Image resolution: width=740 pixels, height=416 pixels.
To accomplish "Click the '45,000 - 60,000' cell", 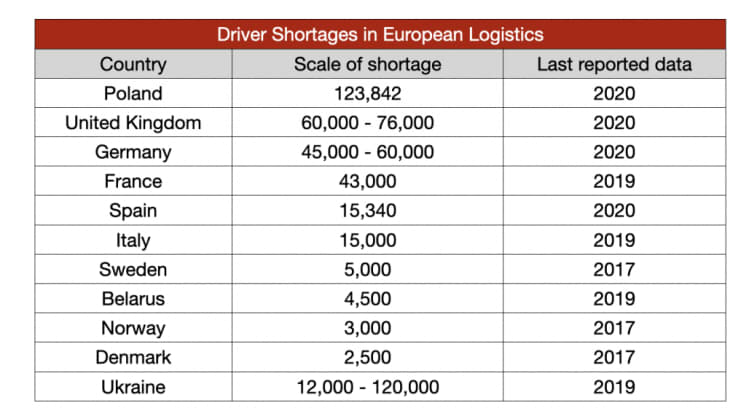I will pyautogui.click(x=367, y=152).
